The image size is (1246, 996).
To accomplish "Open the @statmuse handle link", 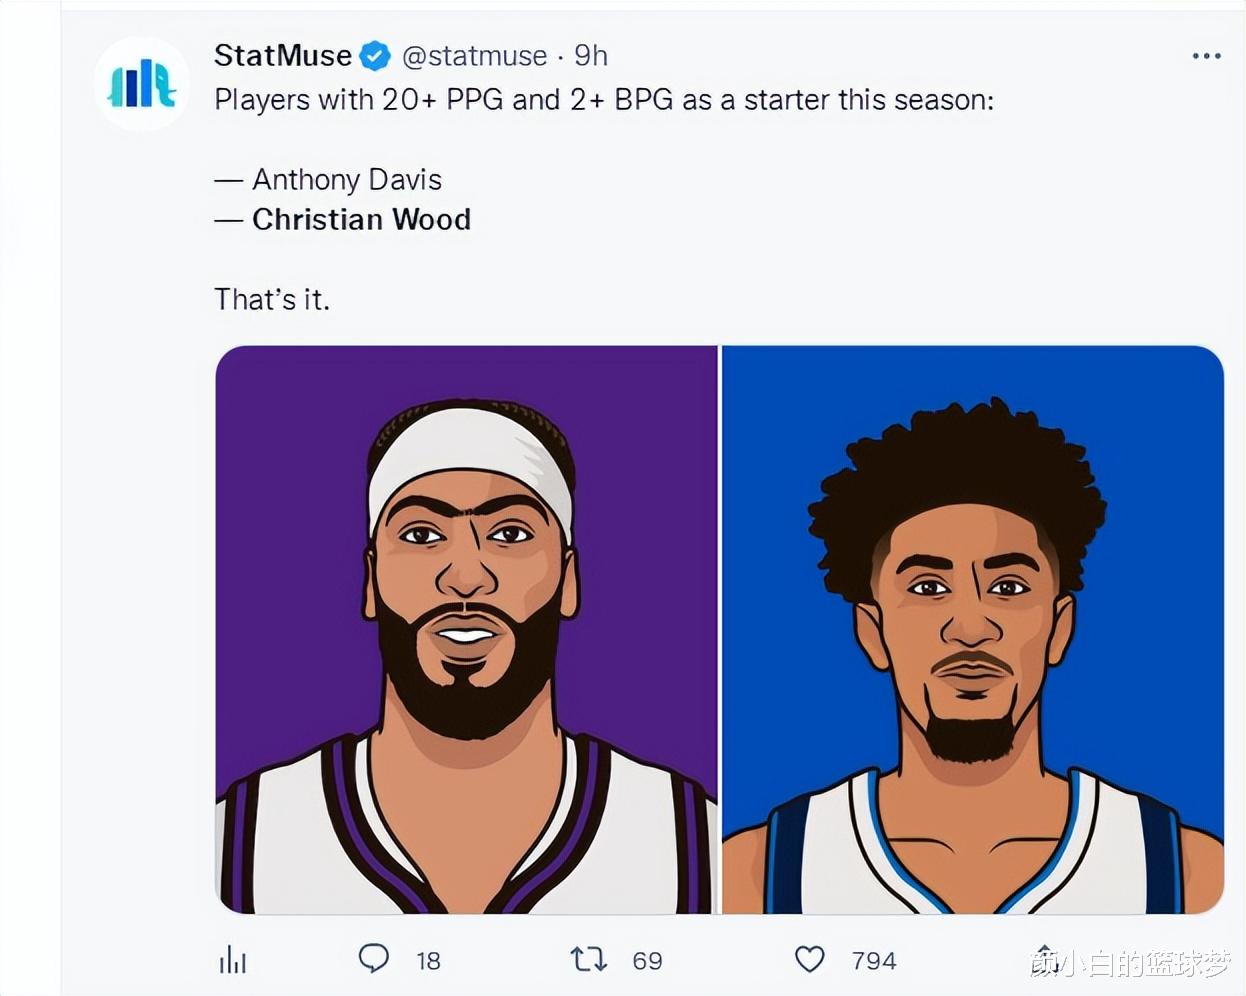I will click(474, 56).
